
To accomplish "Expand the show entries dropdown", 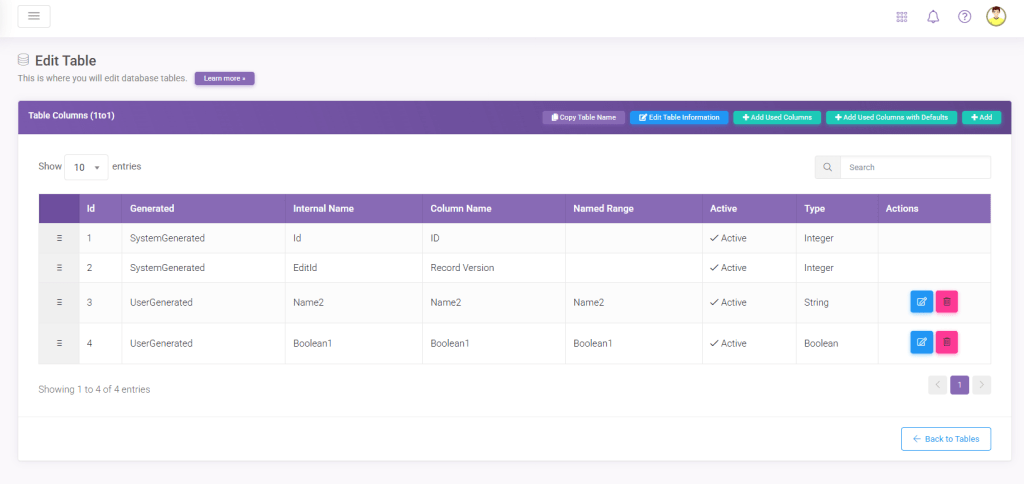I will [x=86, y=168].
